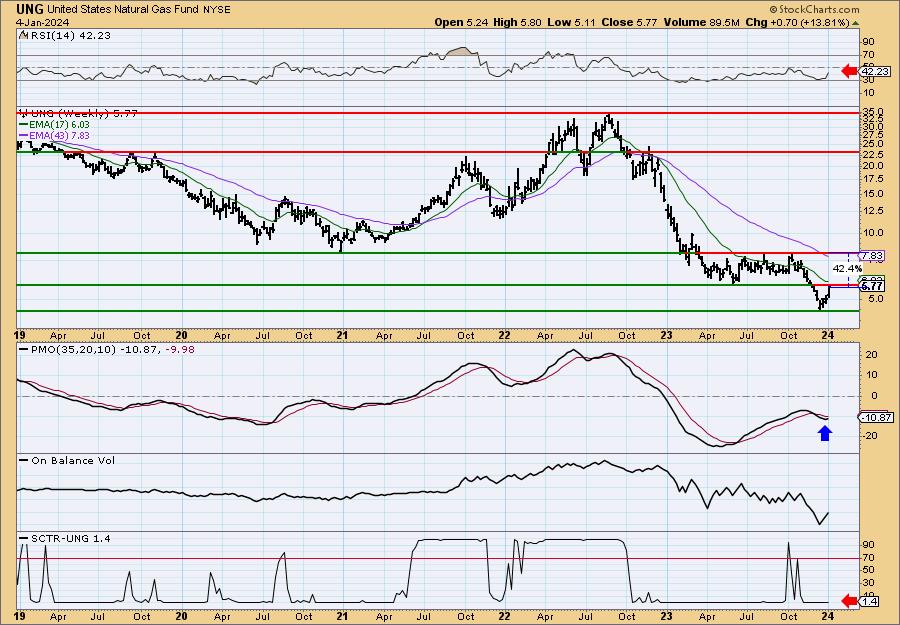The image size is (900, 625).
Task: Click the UNG (Weekly) price legend
Action: [78, 114]
